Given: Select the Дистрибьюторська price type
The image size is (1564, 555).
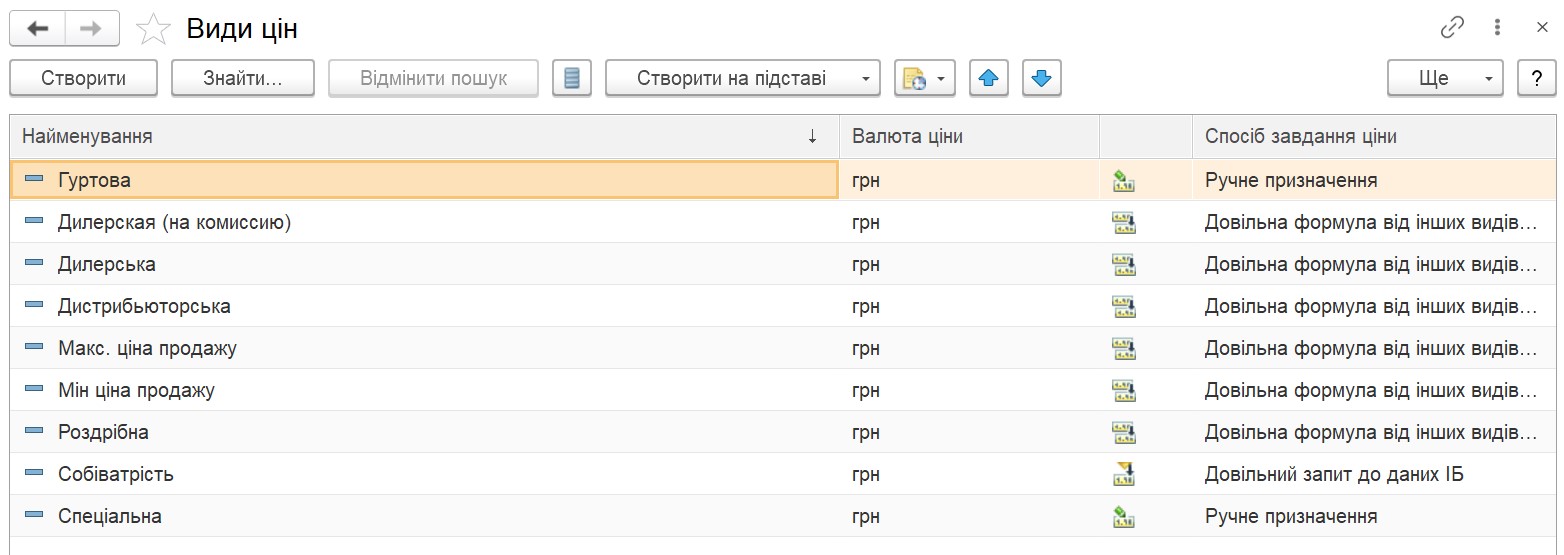Looking at the screenshot, I should tap(783, 306).
